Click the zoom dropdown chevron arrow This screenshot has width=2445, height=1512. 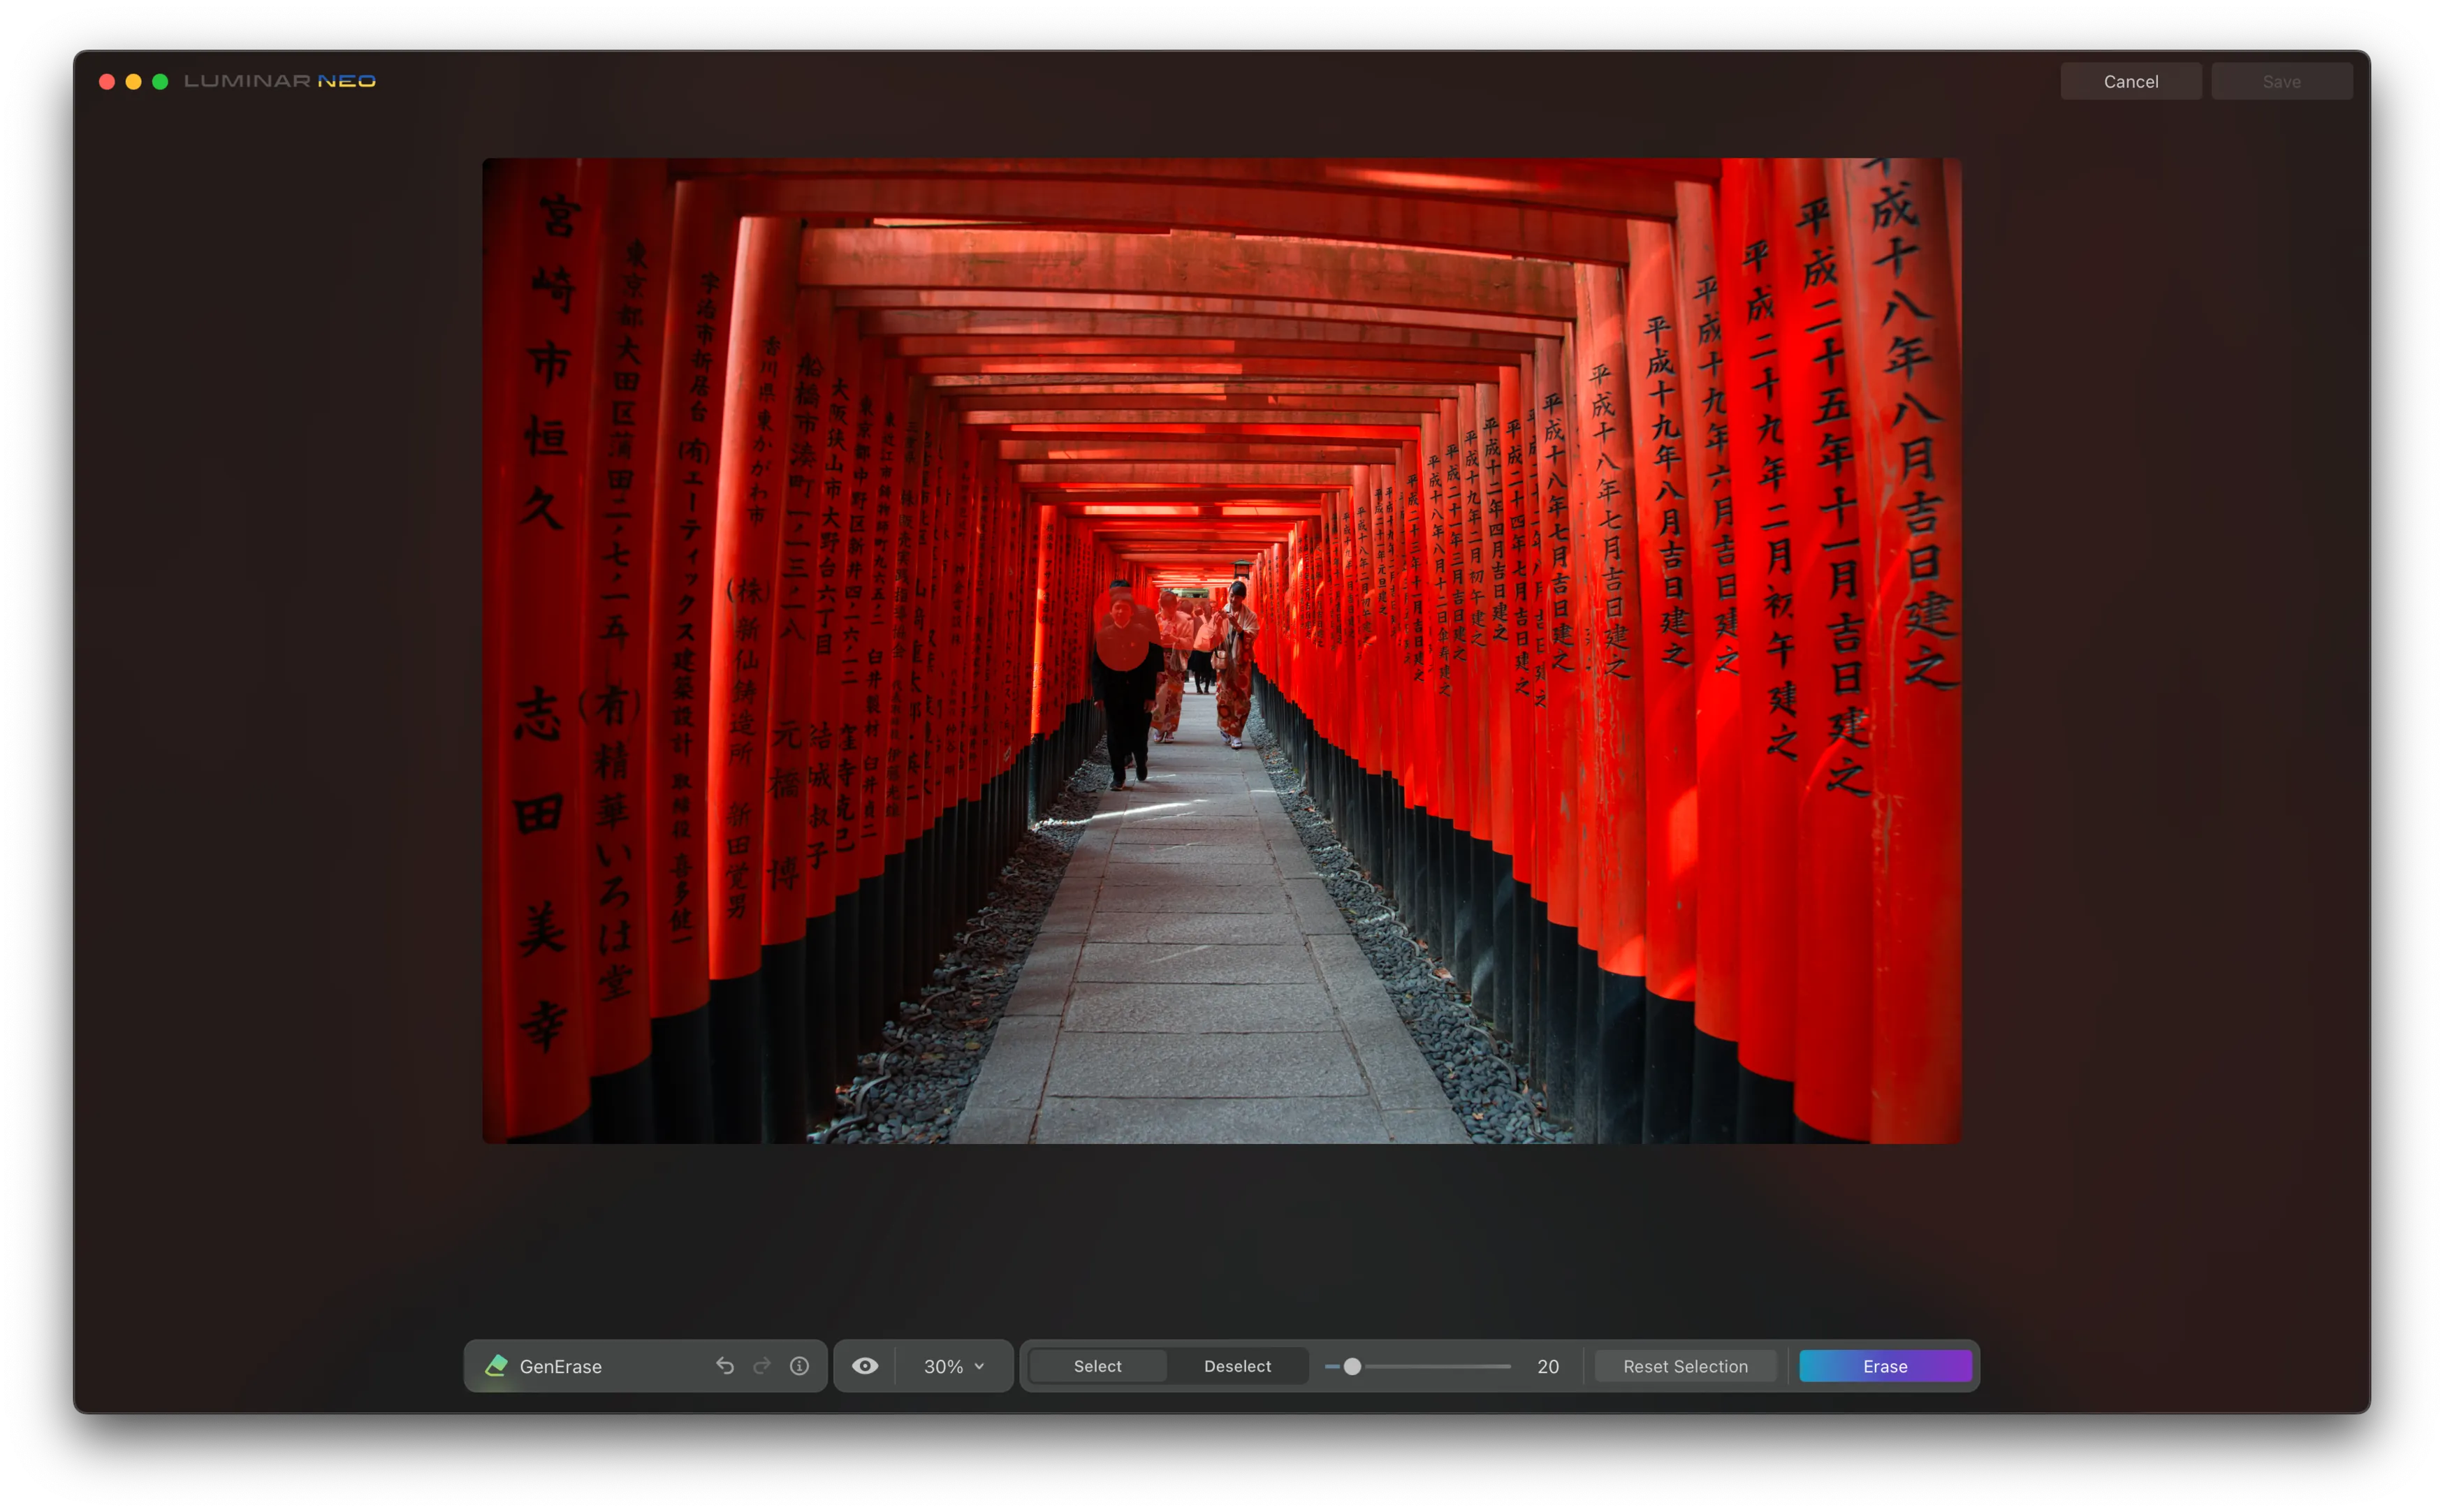point(980,1366)
